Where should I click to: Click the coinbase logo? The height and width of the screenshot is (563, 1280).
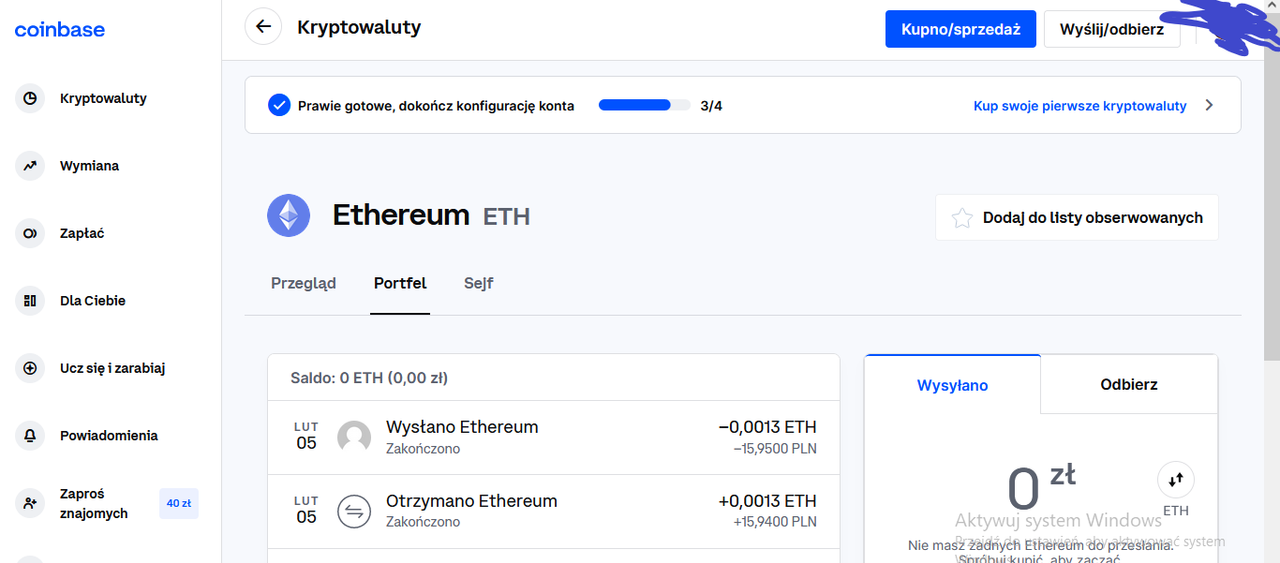click(x=60, y=30)
